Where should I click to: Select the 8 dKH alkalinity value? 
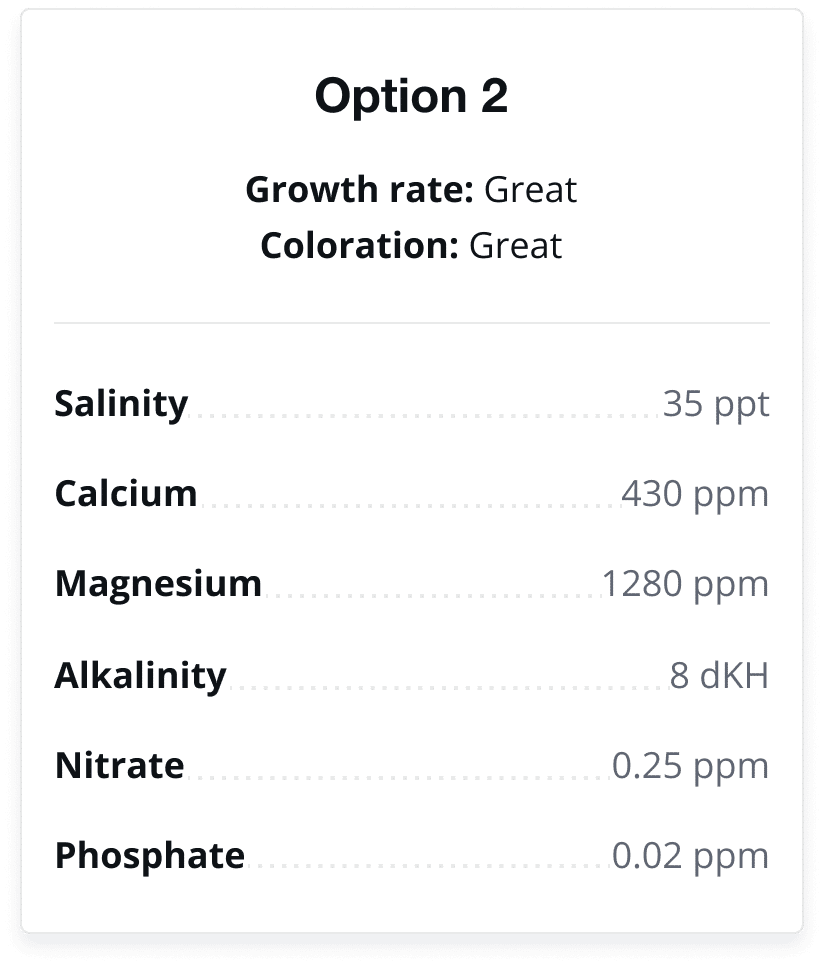tap(719, 675)
